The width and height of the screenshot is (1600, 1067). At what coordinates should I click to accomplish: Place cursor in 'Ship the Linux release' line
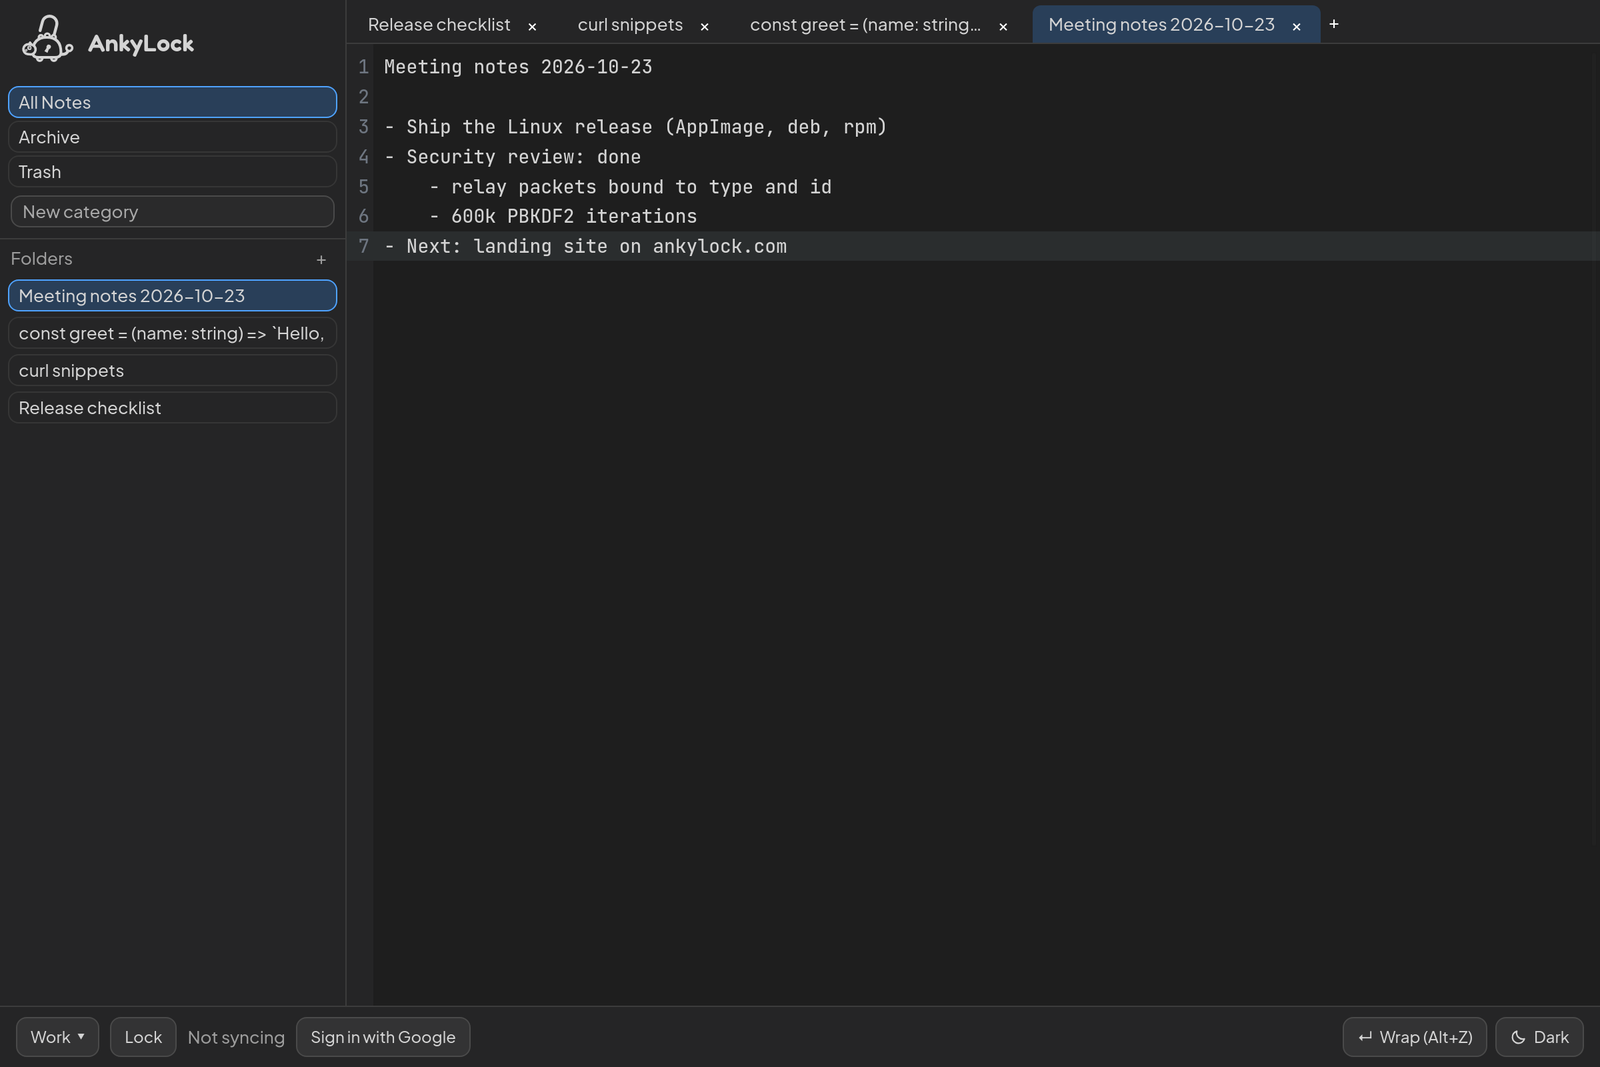(635, 127)
